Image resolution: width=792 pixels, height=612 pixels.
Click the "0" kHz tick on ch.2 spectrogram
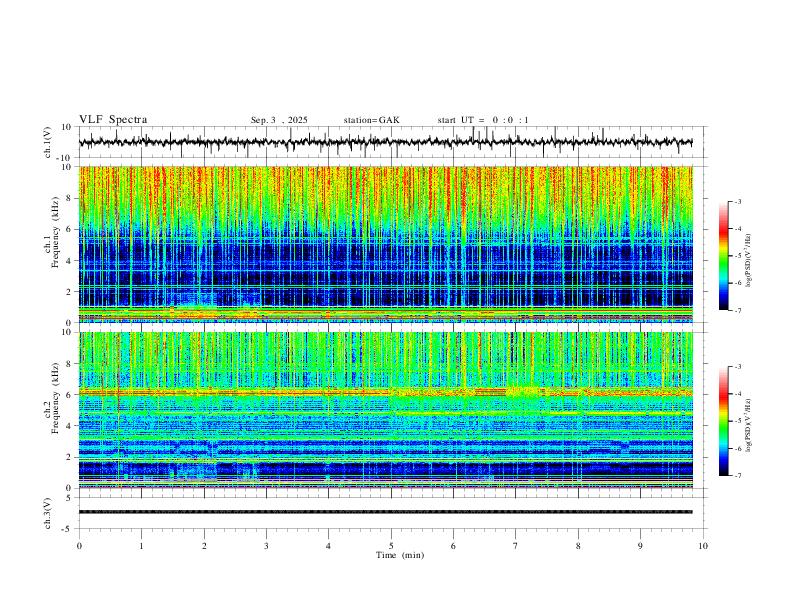(x=70, y=488)
